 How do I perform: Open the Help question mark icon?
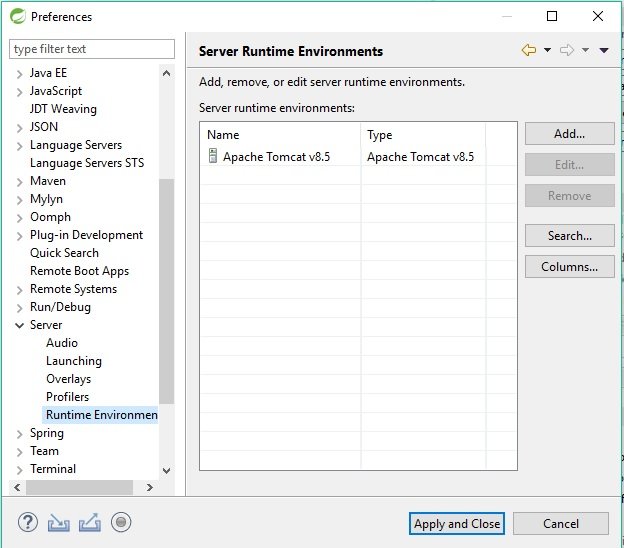pyautogui.click(x=28, y=523)
